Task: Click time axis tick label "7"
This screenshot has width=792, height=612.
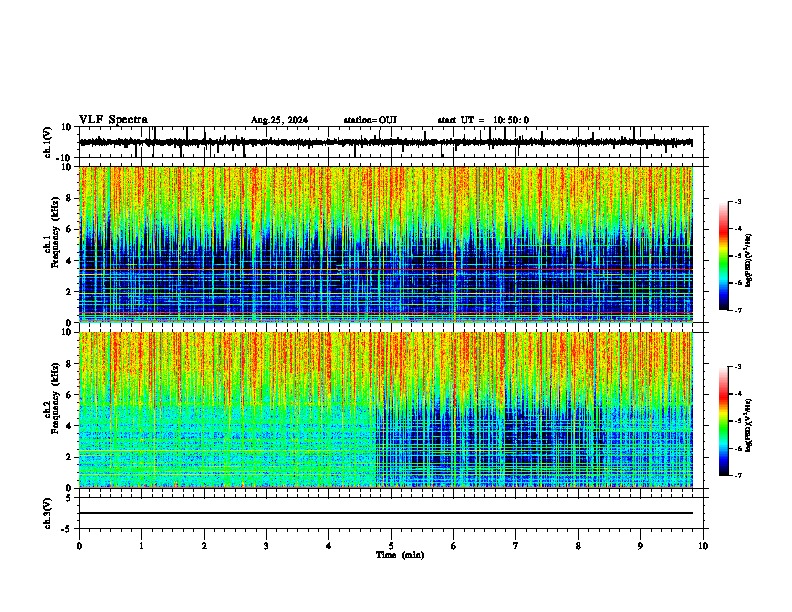Action: [516, 546]
